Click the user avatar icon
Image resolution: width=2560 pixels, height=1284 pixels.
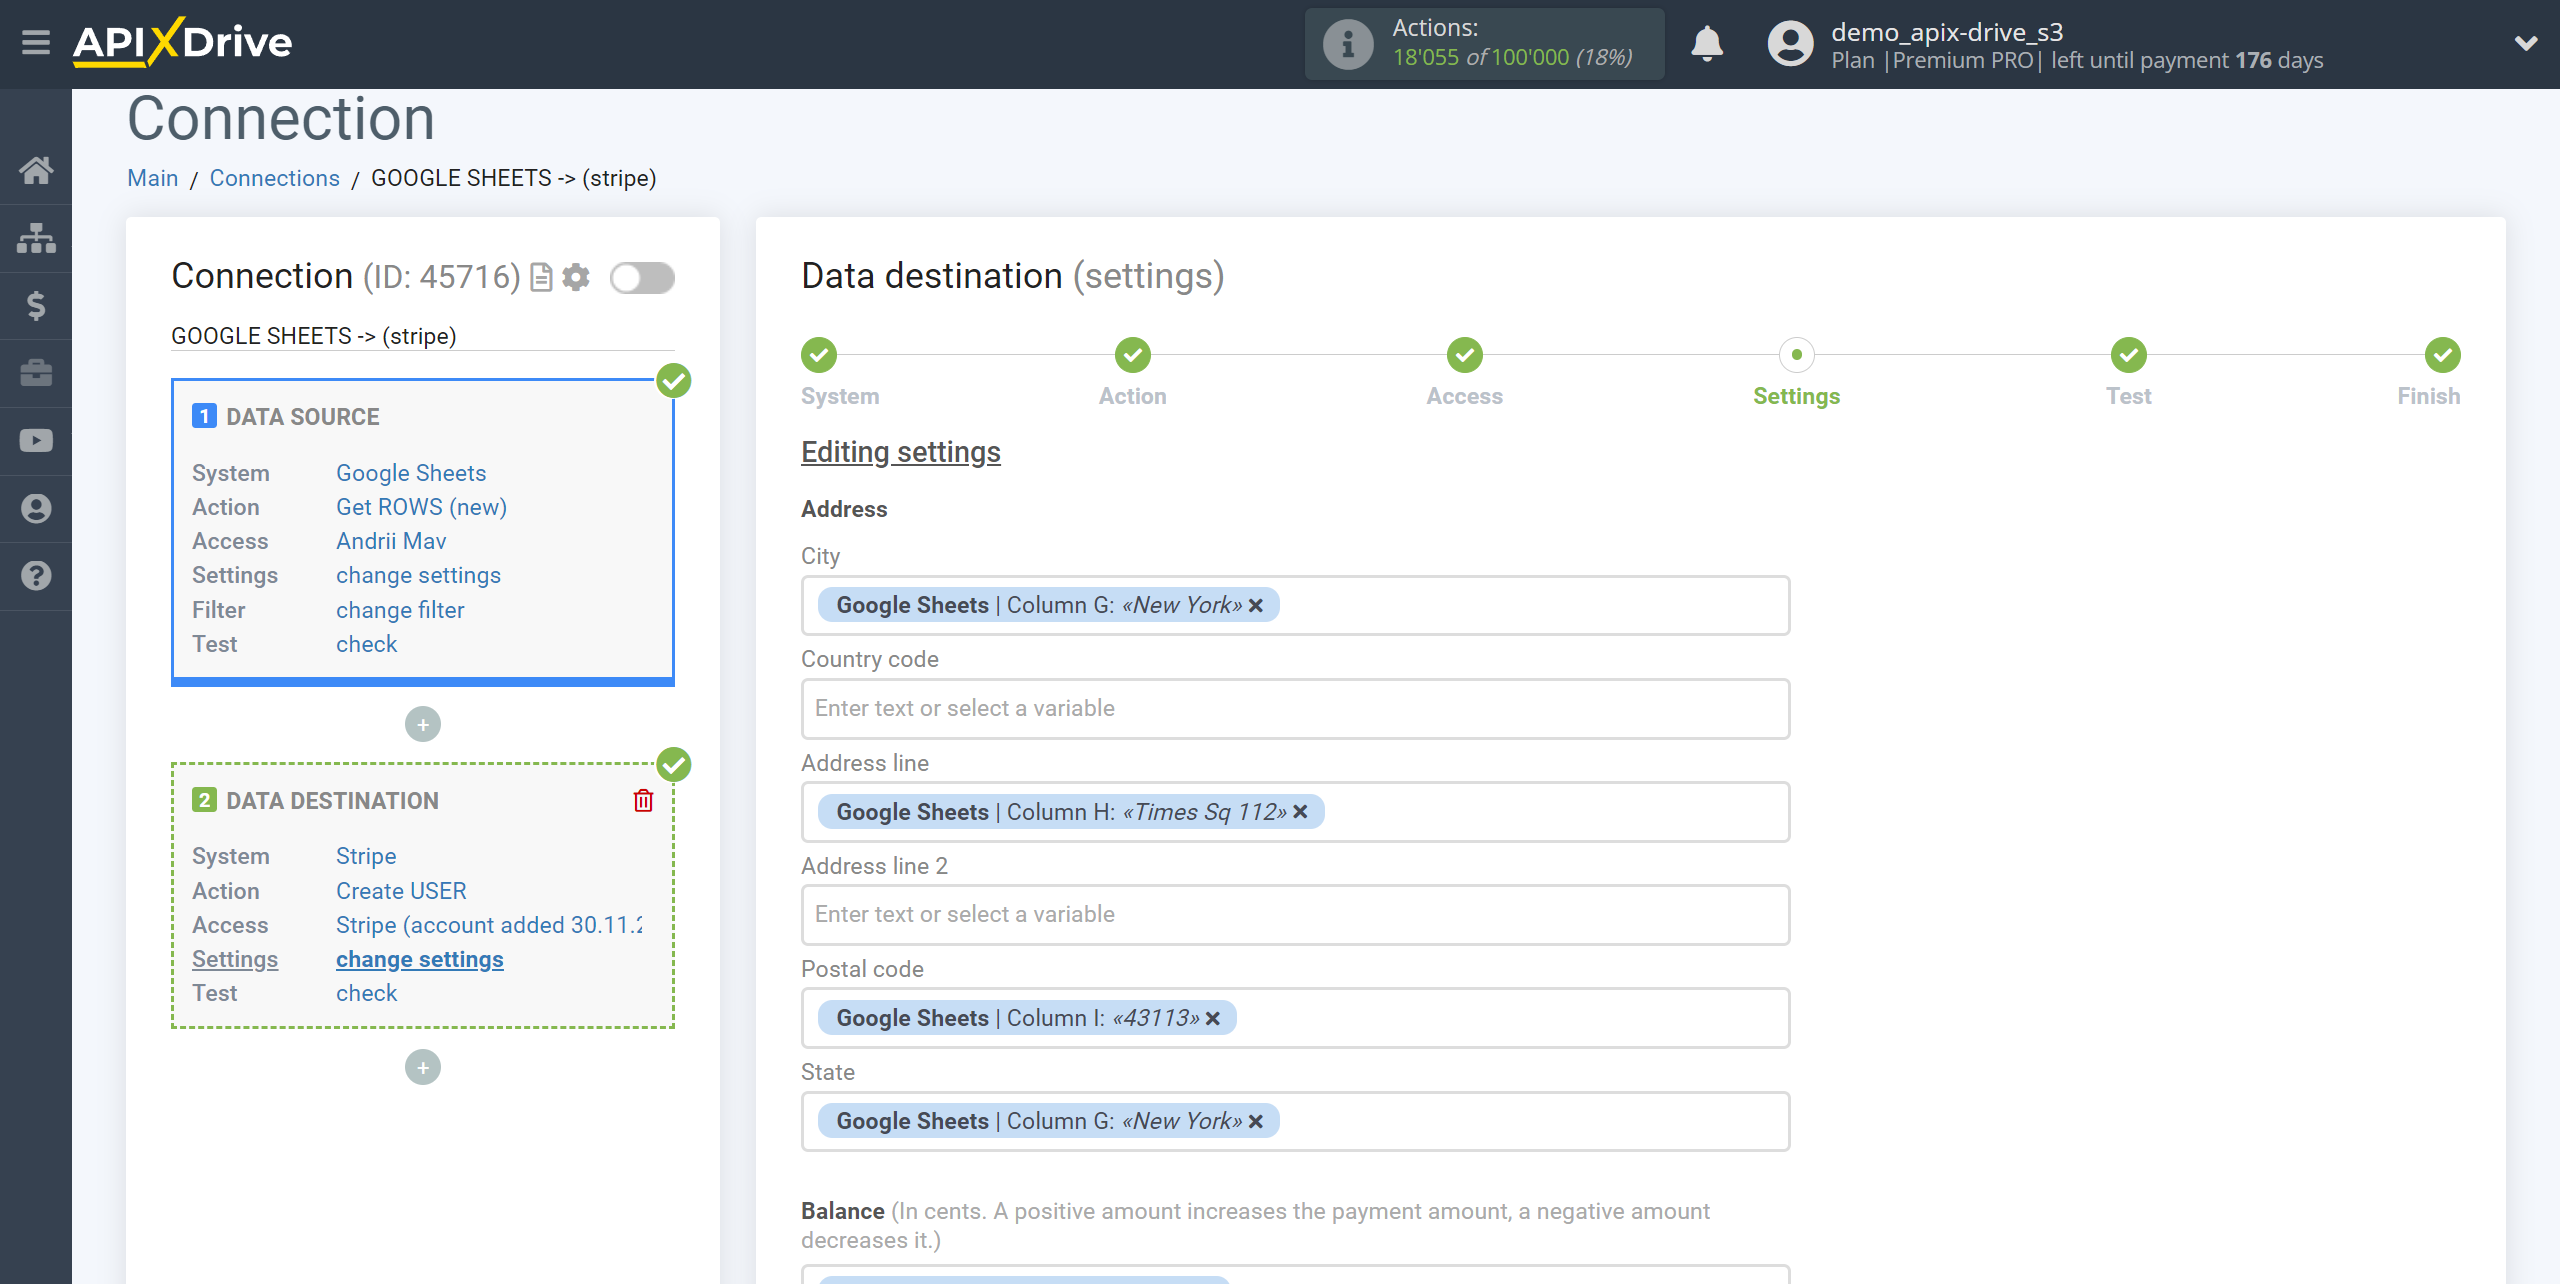click(x=1790, y=44)
